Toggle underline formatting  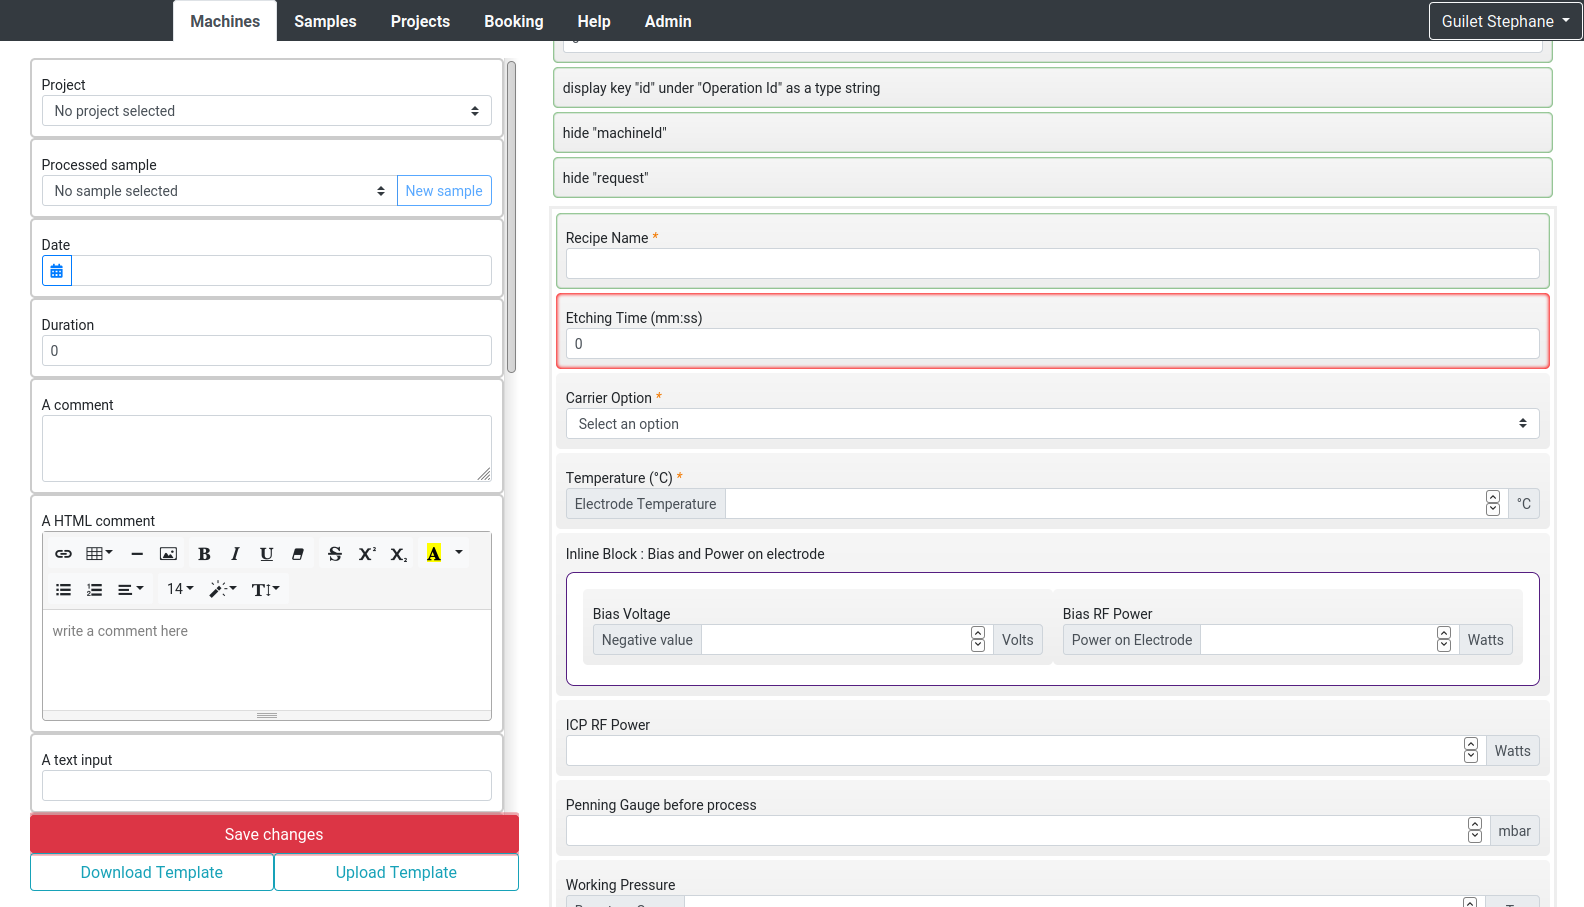[x=266, y=554]
